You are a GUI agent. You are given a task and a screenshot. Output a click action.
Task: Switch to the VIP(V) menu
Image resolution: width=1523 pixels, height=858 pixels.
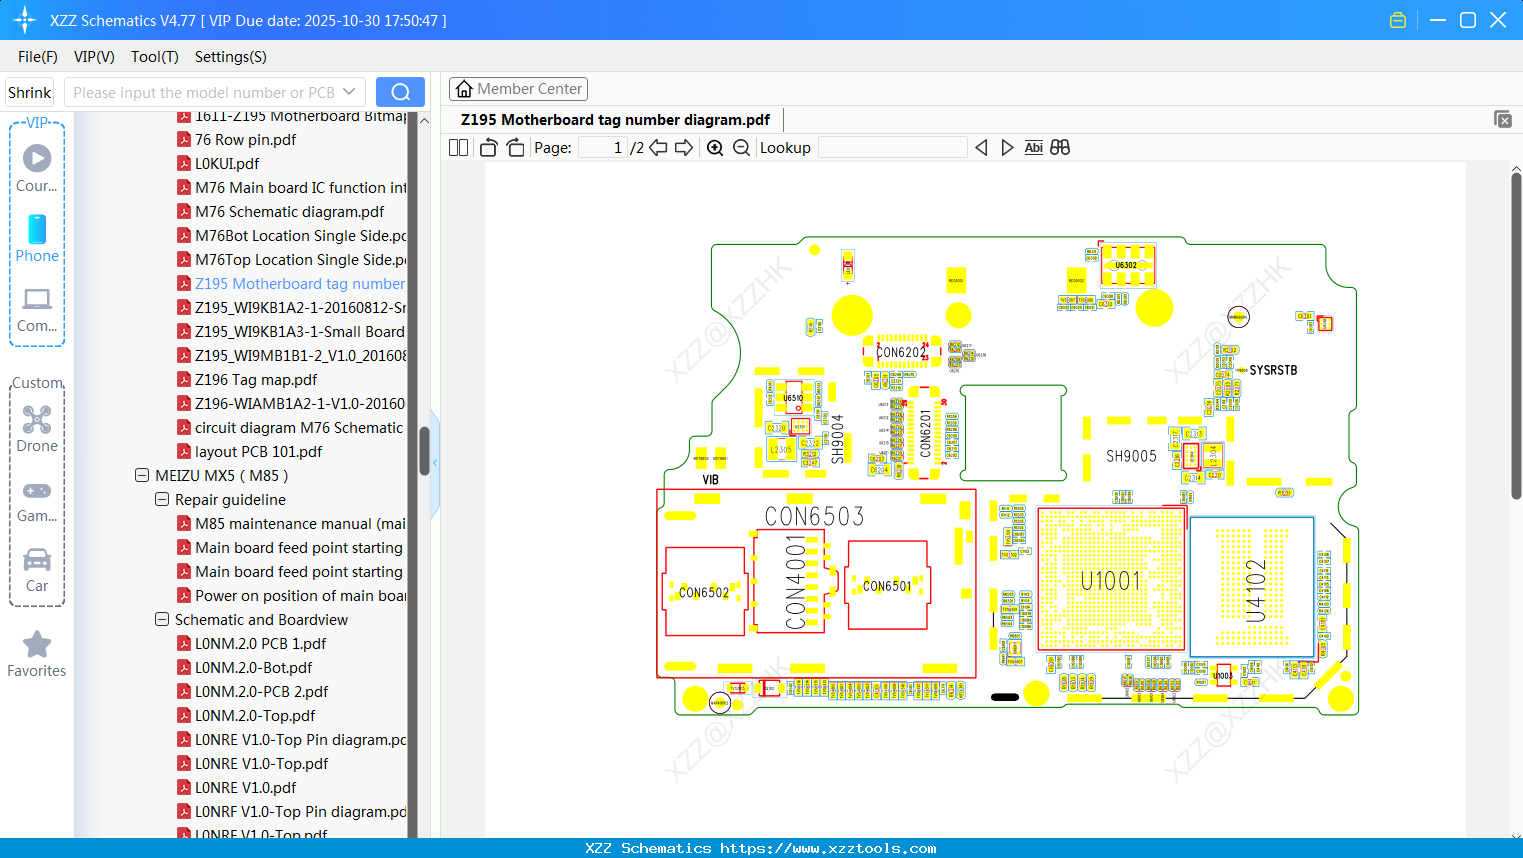click(x=93, y=57)
